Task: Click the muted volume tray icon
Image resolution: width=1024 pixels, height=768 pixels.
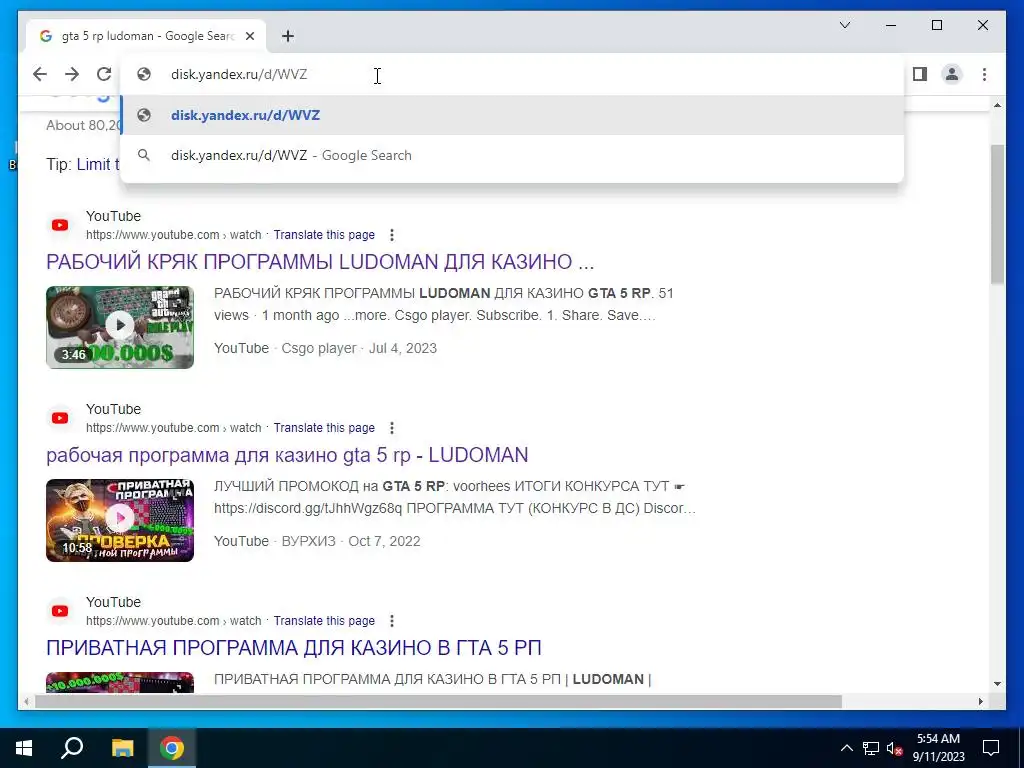Action: click(x=894, y=748)
